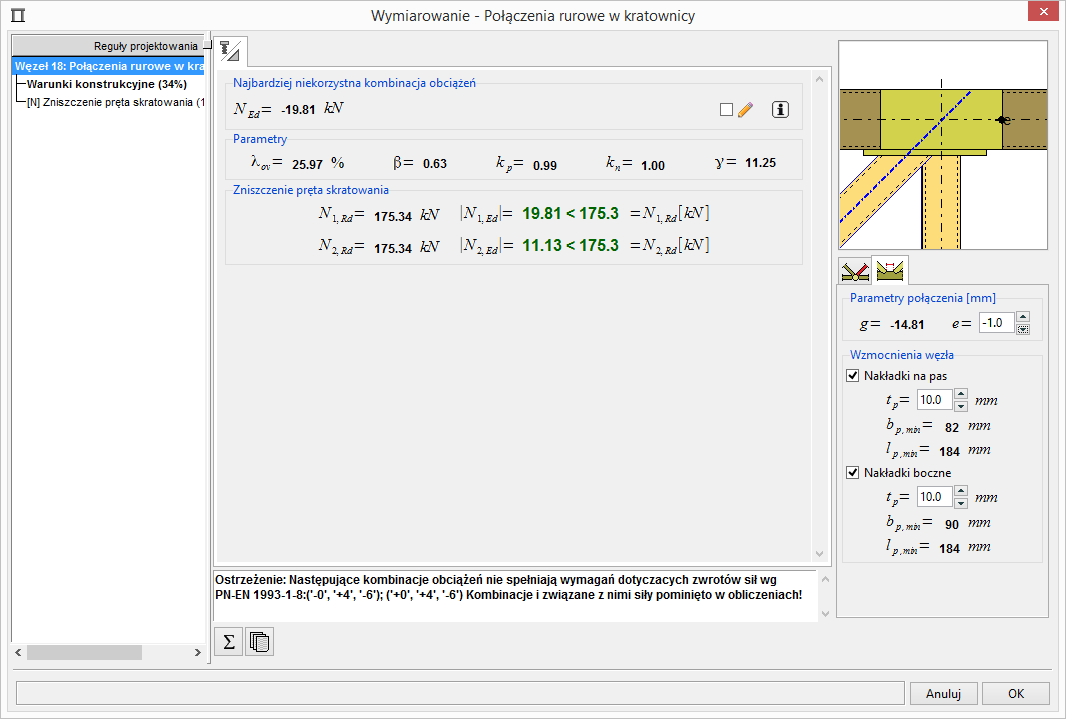
Task: Click the tree panel horizontal scrollbar
Action: tap(85, 652)
